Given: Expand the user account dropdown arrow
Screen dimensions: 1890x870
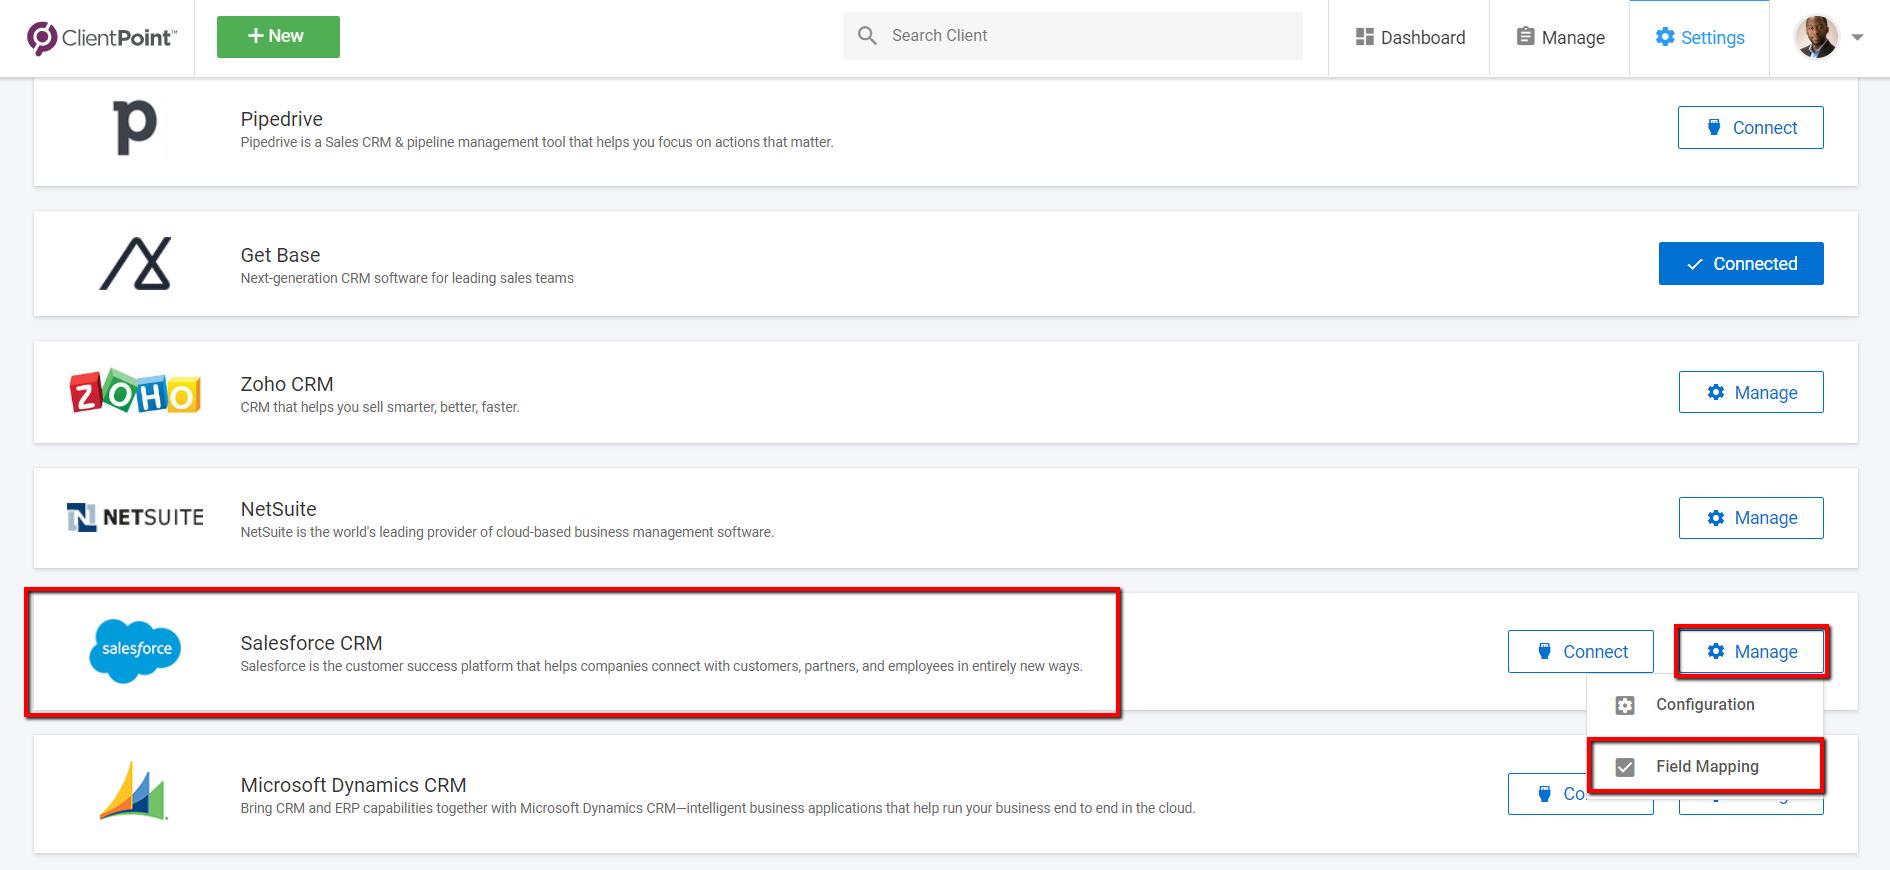Looking at the screenshot, I should (x=1857, y=38).
